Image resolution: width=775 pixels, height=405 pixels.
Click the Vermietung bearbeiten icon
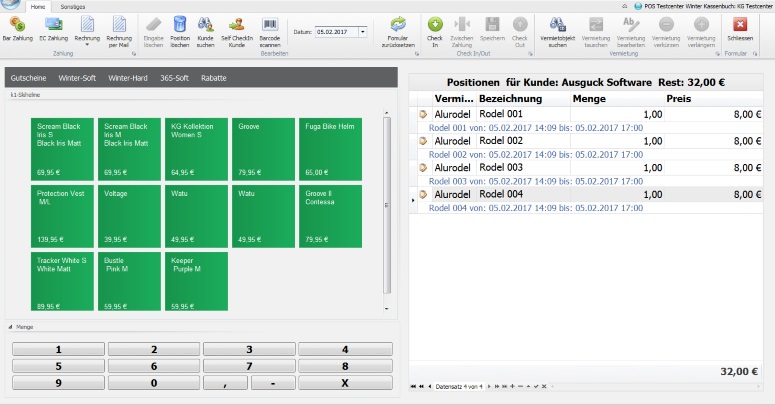631,24
